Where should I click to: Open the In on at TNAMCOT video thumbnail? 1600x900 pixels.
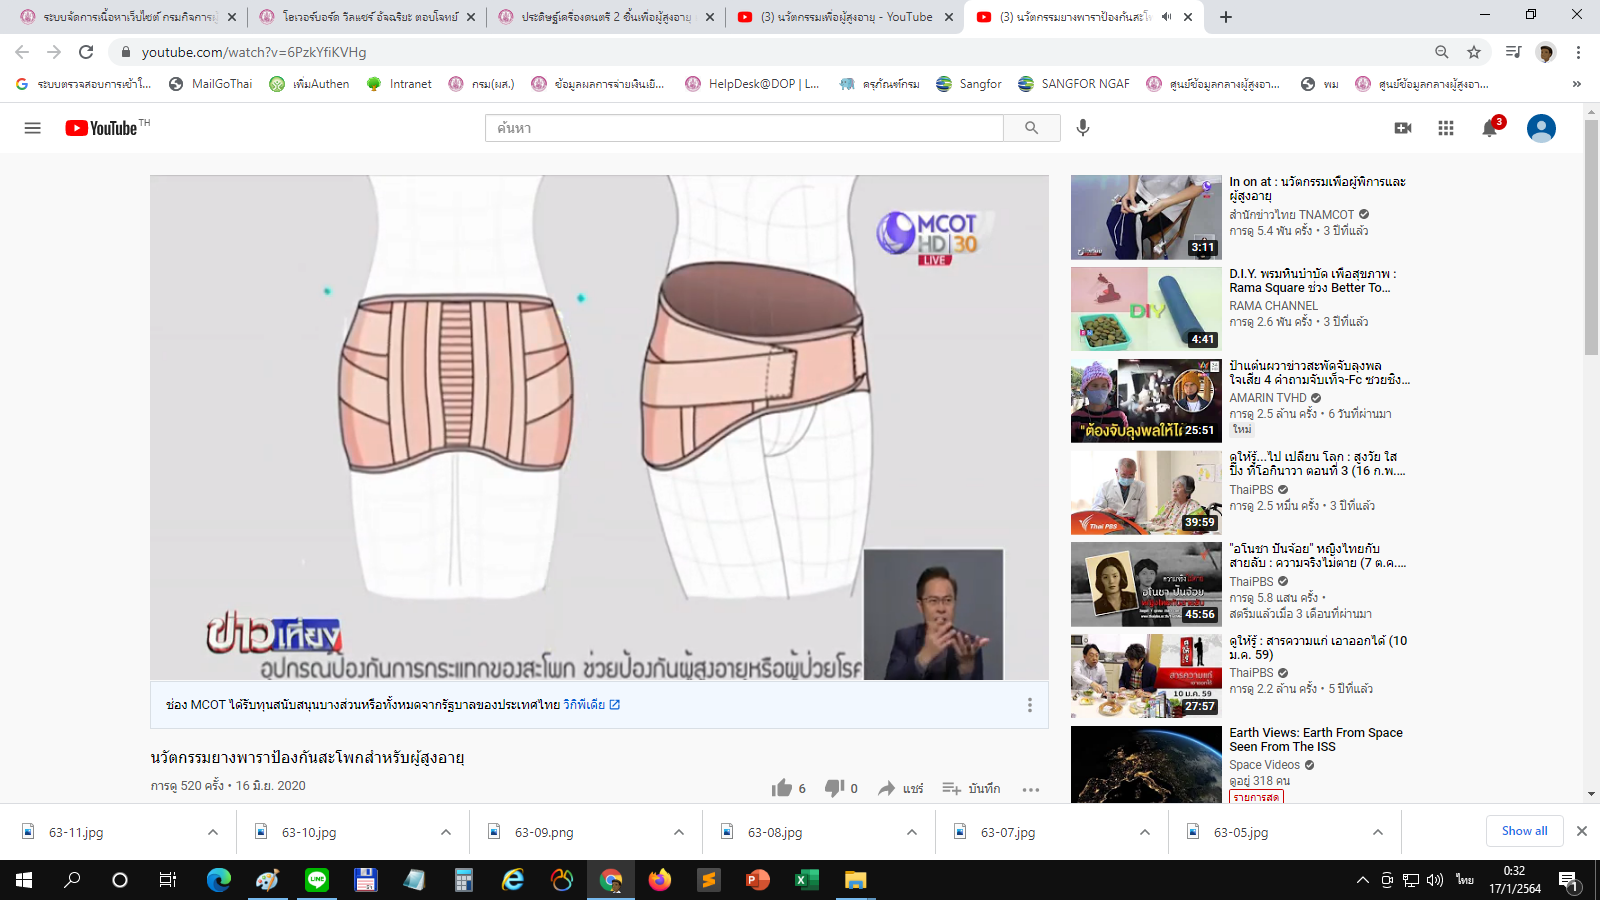coord(1146,217)
